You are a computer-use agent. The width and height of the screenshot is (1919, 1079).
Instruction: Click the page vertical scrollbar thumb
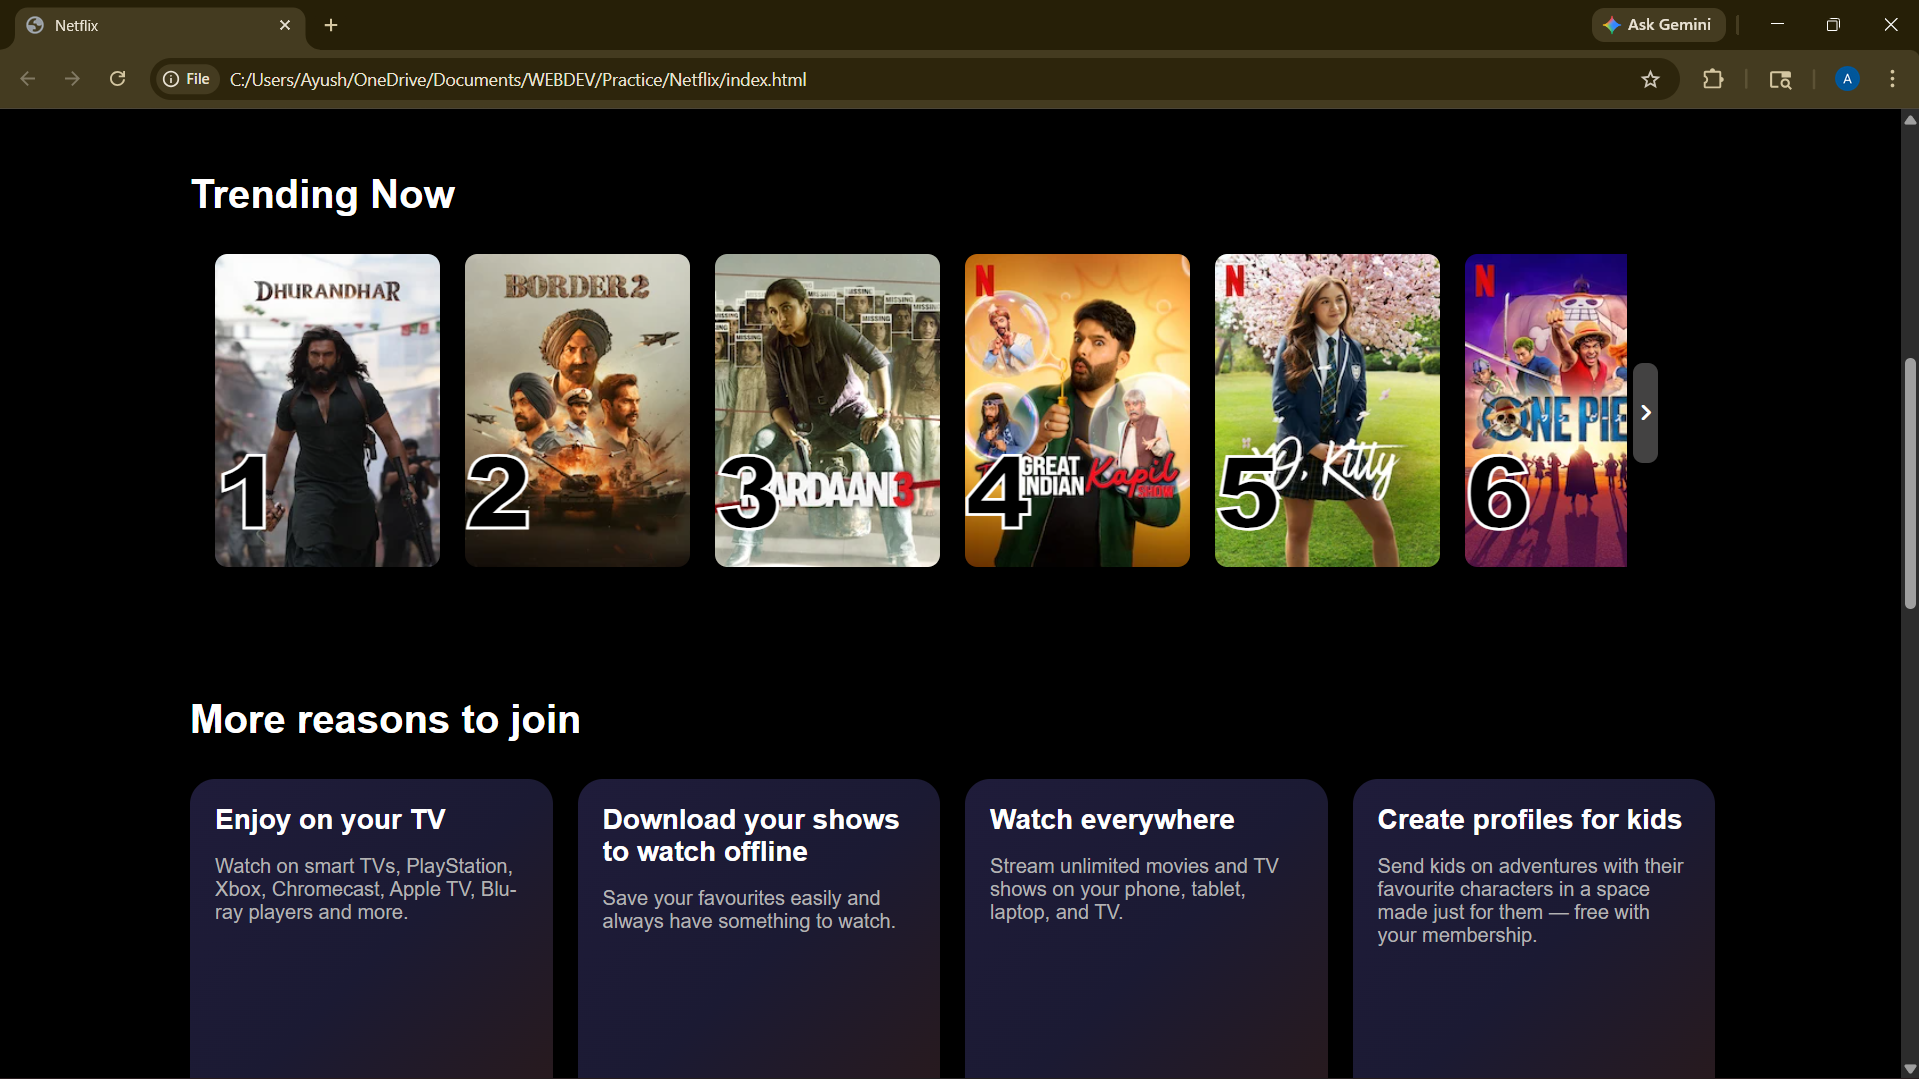(1910, 482)
